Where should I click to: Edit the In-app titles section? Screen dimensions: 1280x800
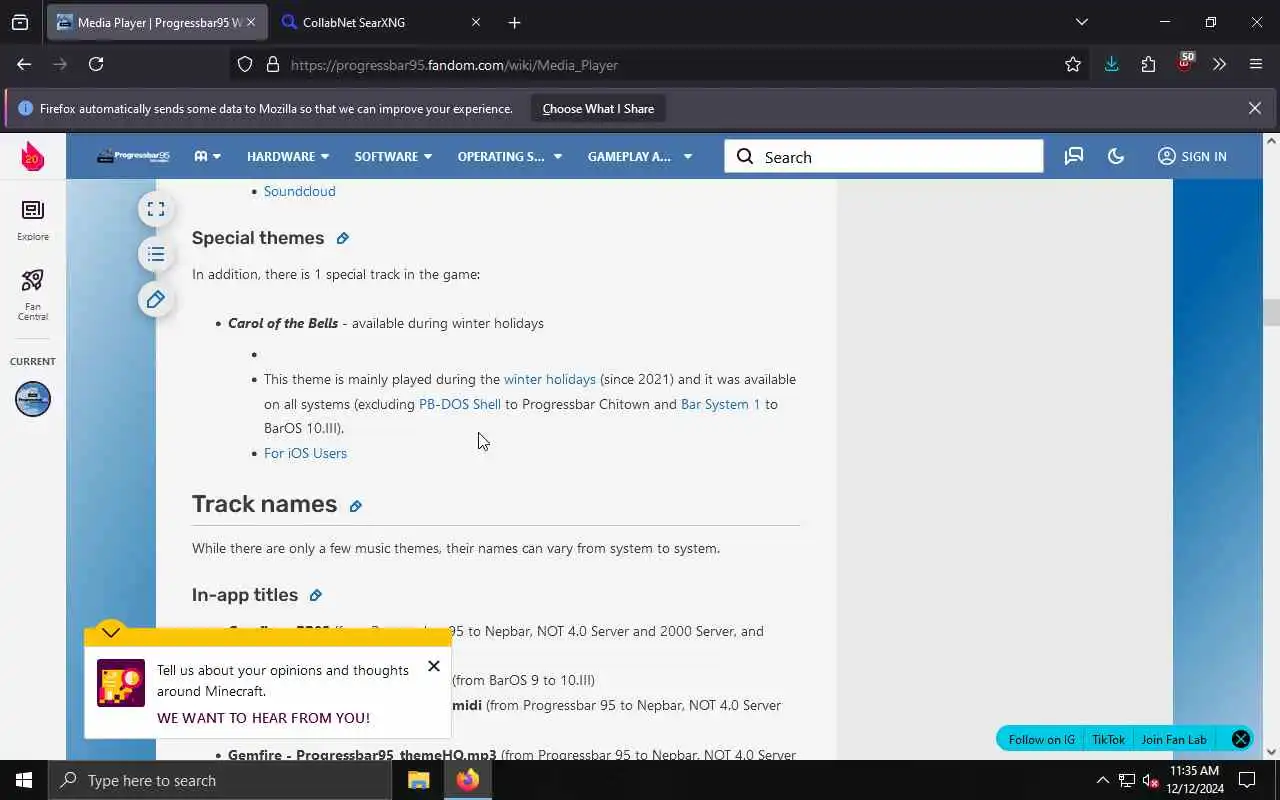(x=315, y=595)
